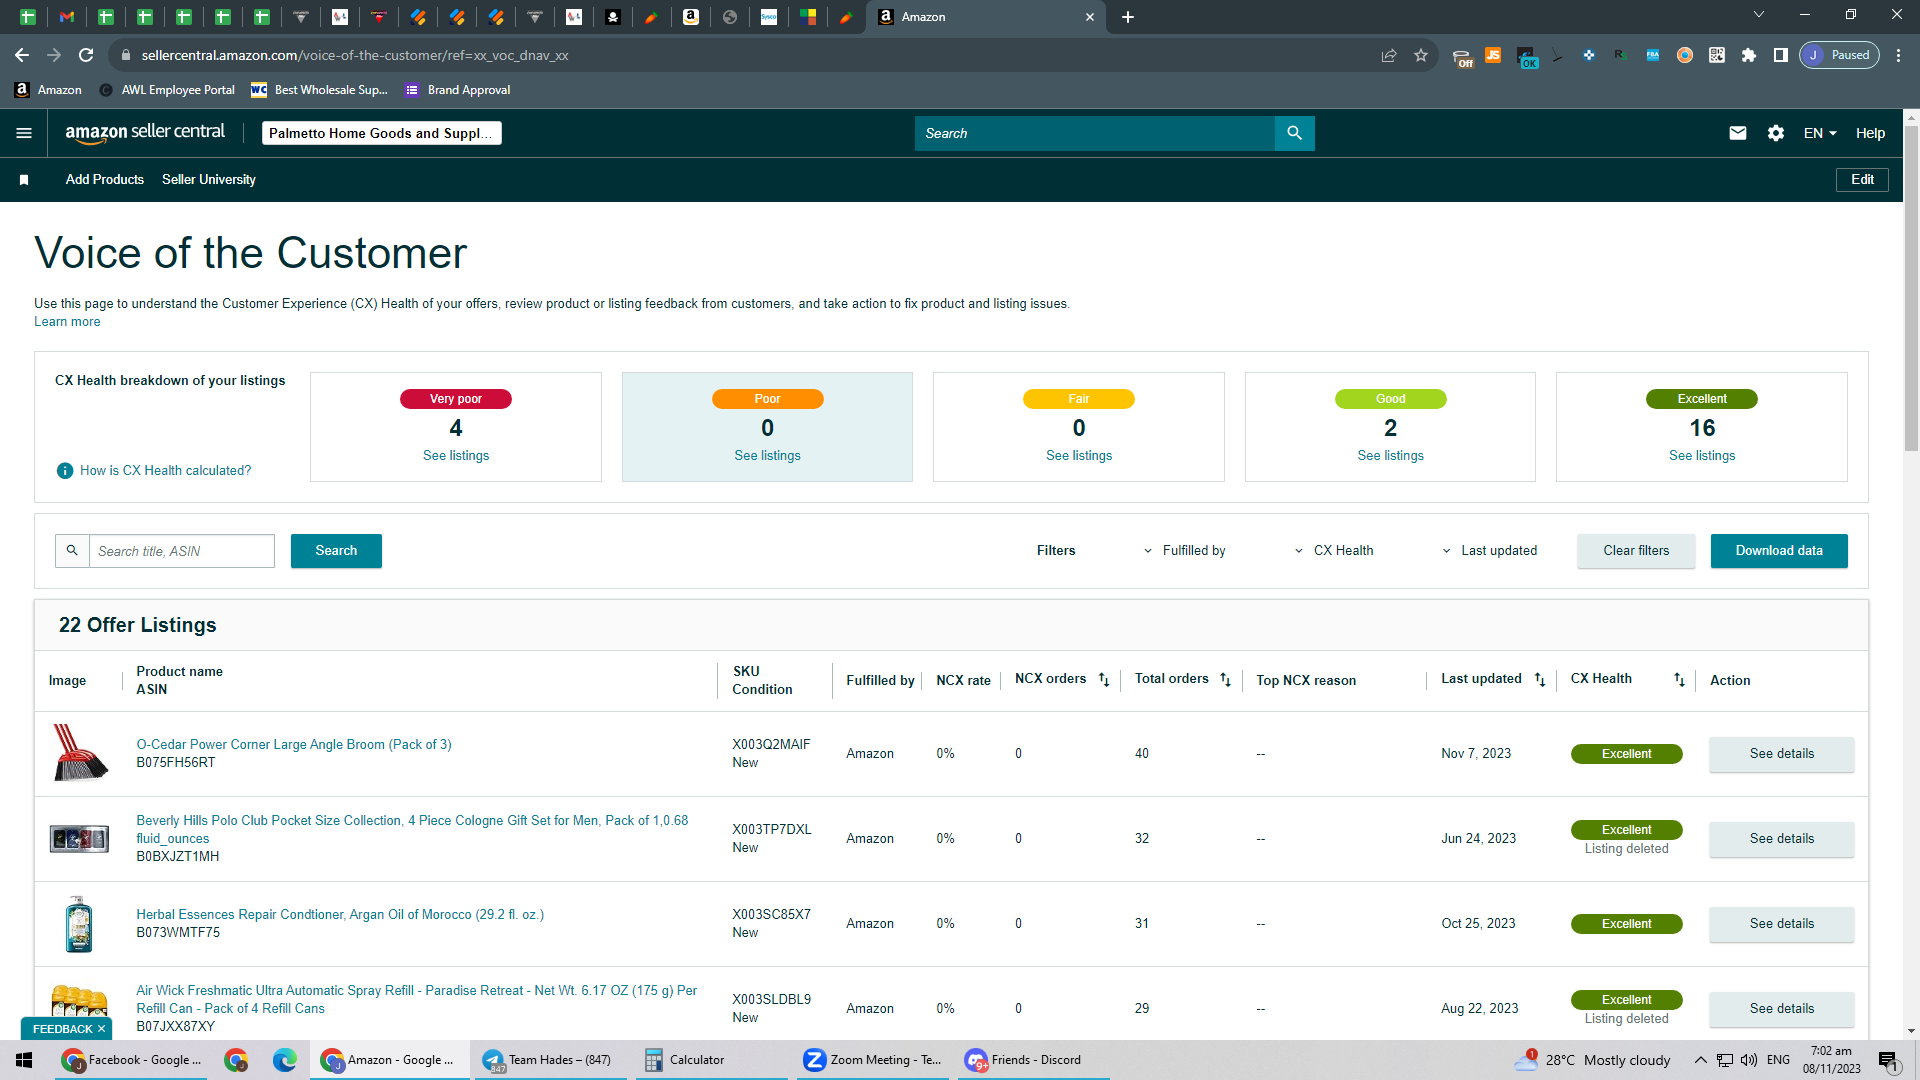Click Clear filters
The width and height of the screenshot is (1920, 1080).
click(x=1636, y=551)
